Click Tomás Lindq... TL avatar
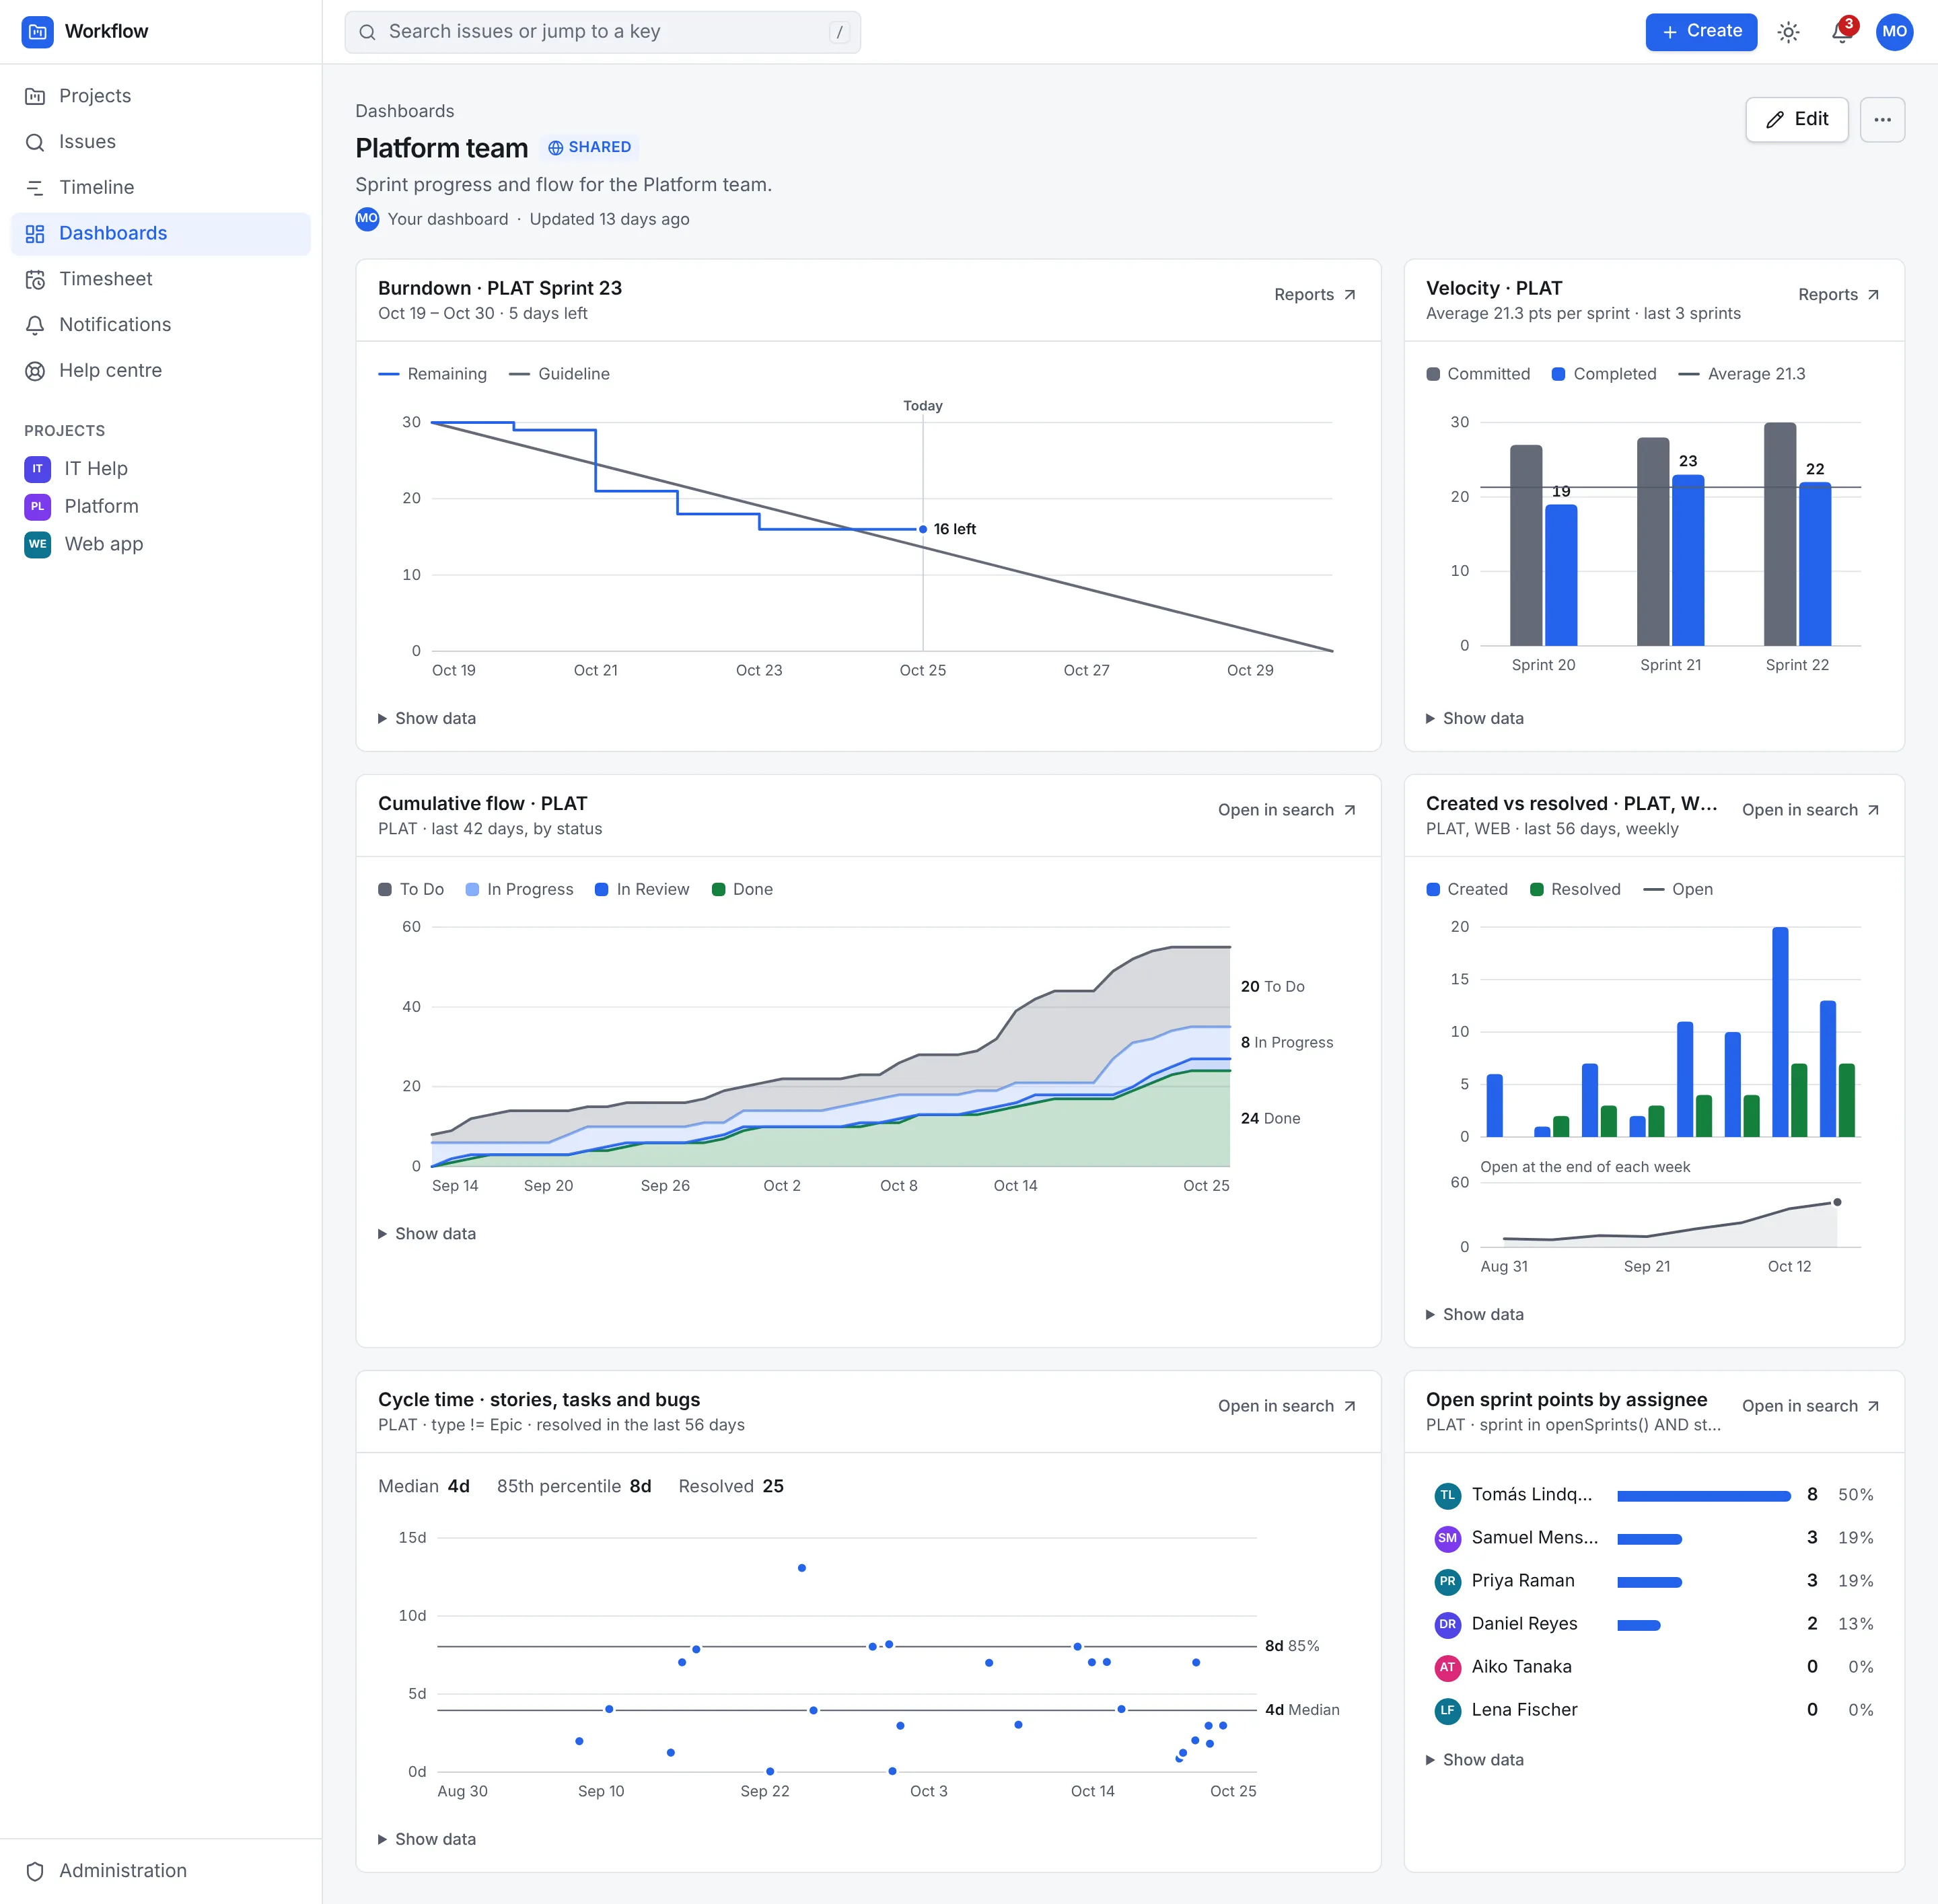The height and width of the screenshot is (1904, 1938). (1447, 1495)
